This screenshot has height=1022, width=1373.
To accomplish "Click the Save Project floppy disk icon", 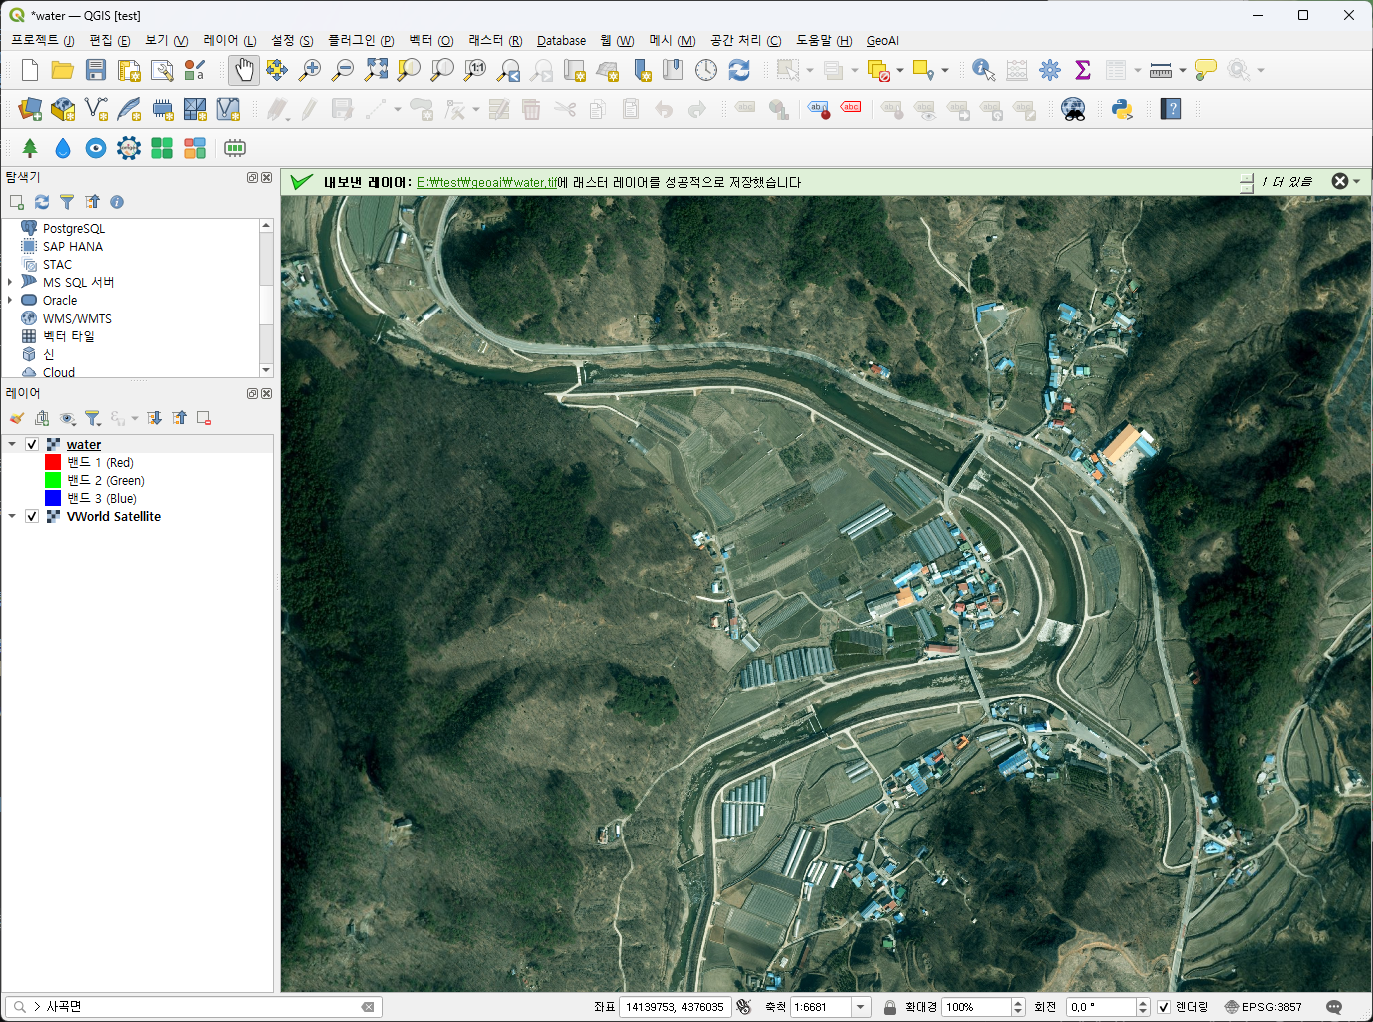I will click(96, 70).
